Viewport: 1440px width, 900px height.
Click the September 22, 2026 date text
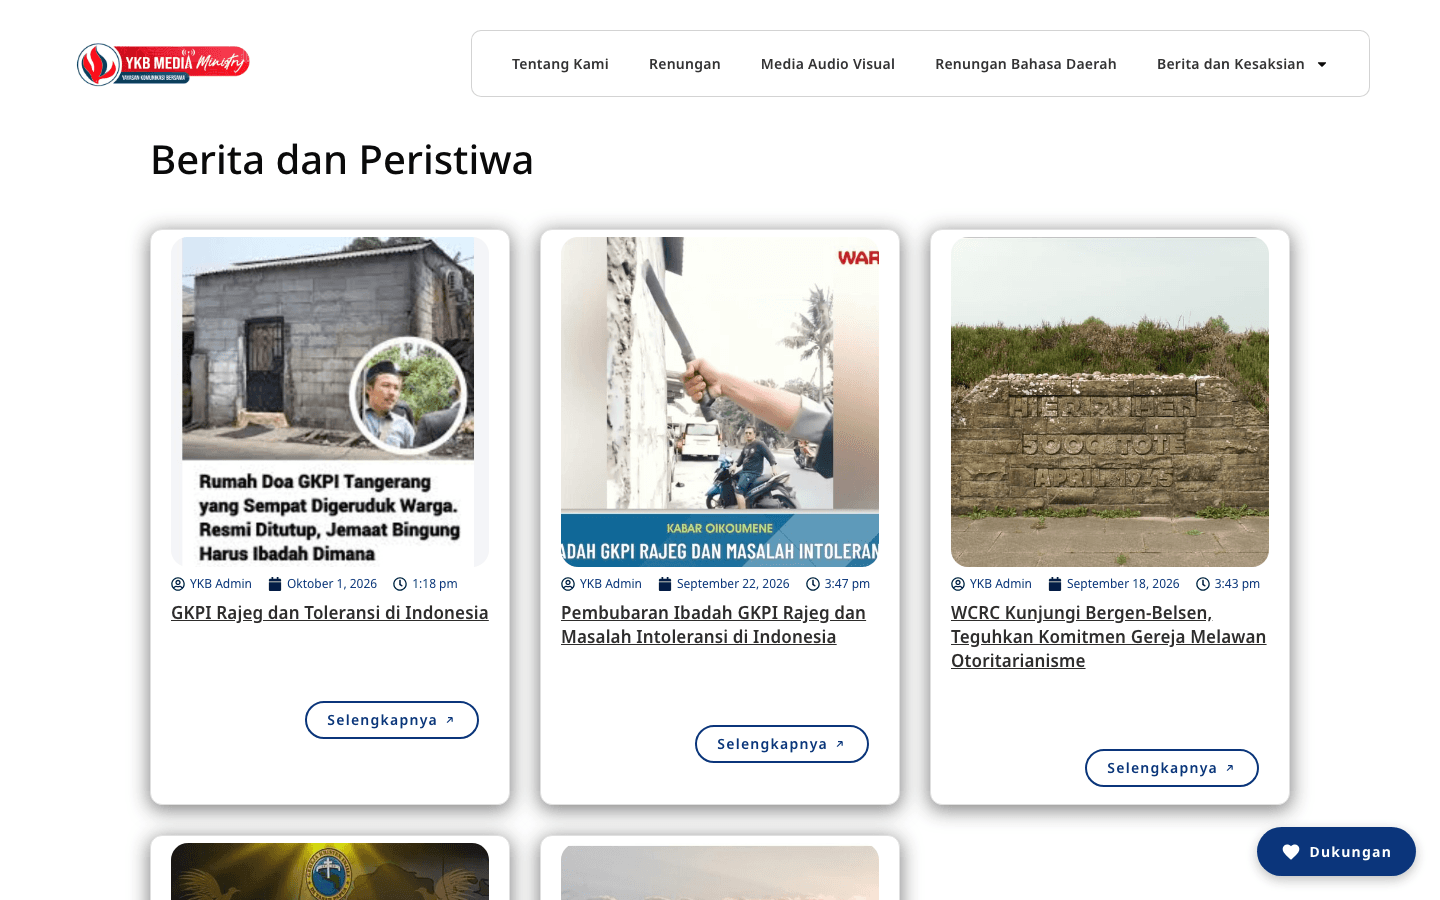click(x=733, y=584)
